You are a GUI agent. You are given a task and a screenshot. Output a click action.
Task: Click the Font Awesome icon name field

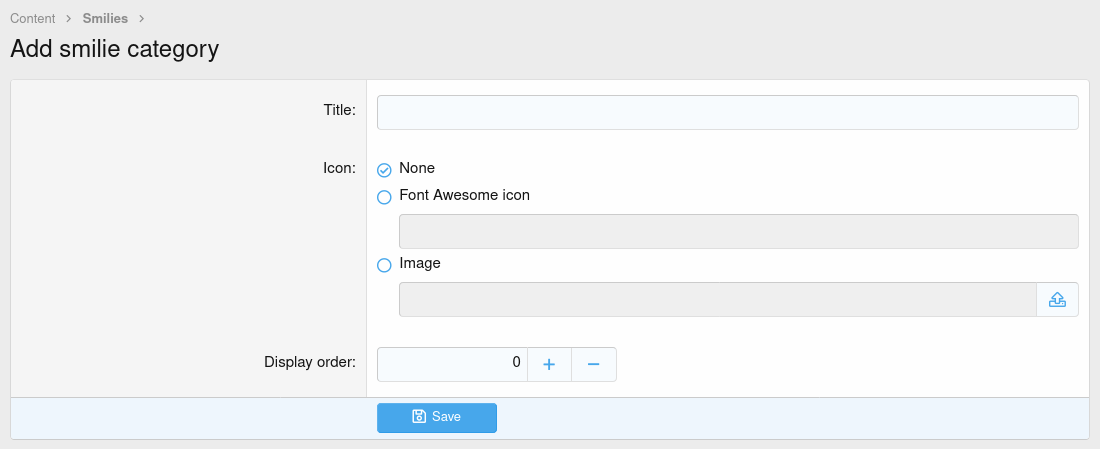pyautogui.click(x=738, y=231)
